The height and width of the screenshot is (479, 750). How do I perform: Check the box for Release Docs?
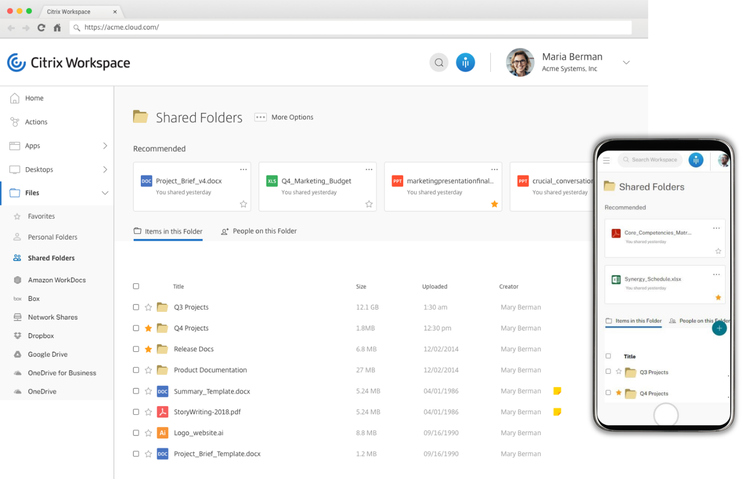136,349
